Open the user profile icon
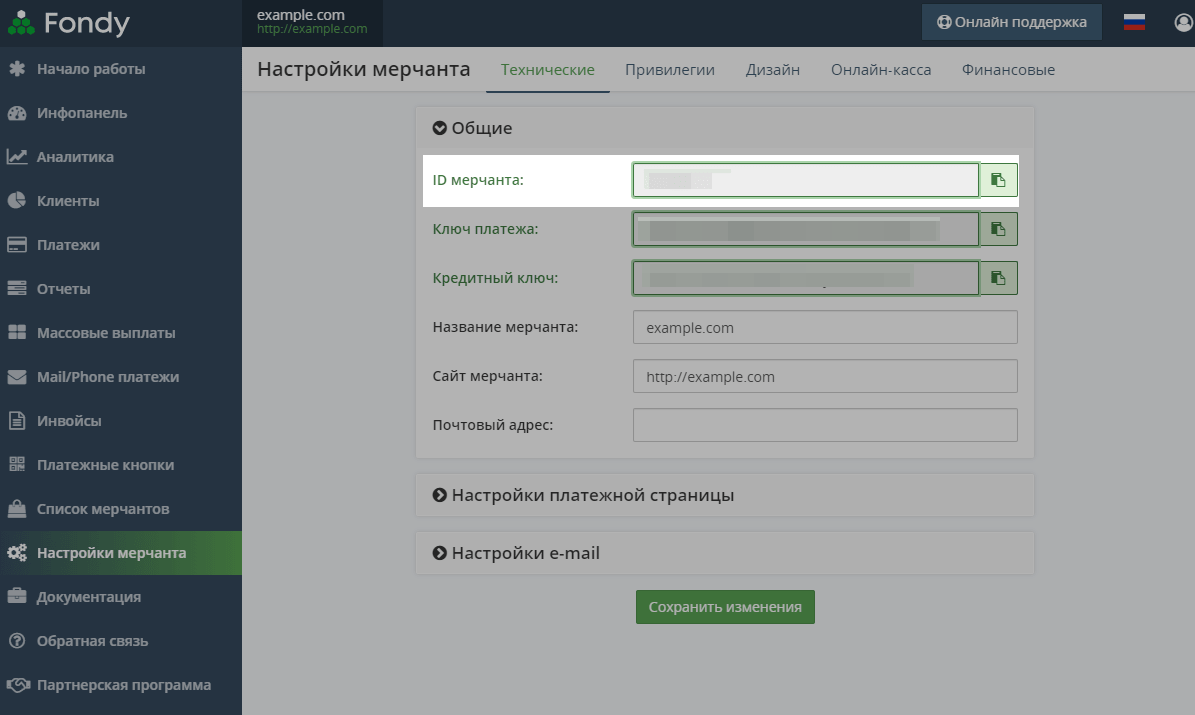 pyautogui.click(x=1184, y=22)
